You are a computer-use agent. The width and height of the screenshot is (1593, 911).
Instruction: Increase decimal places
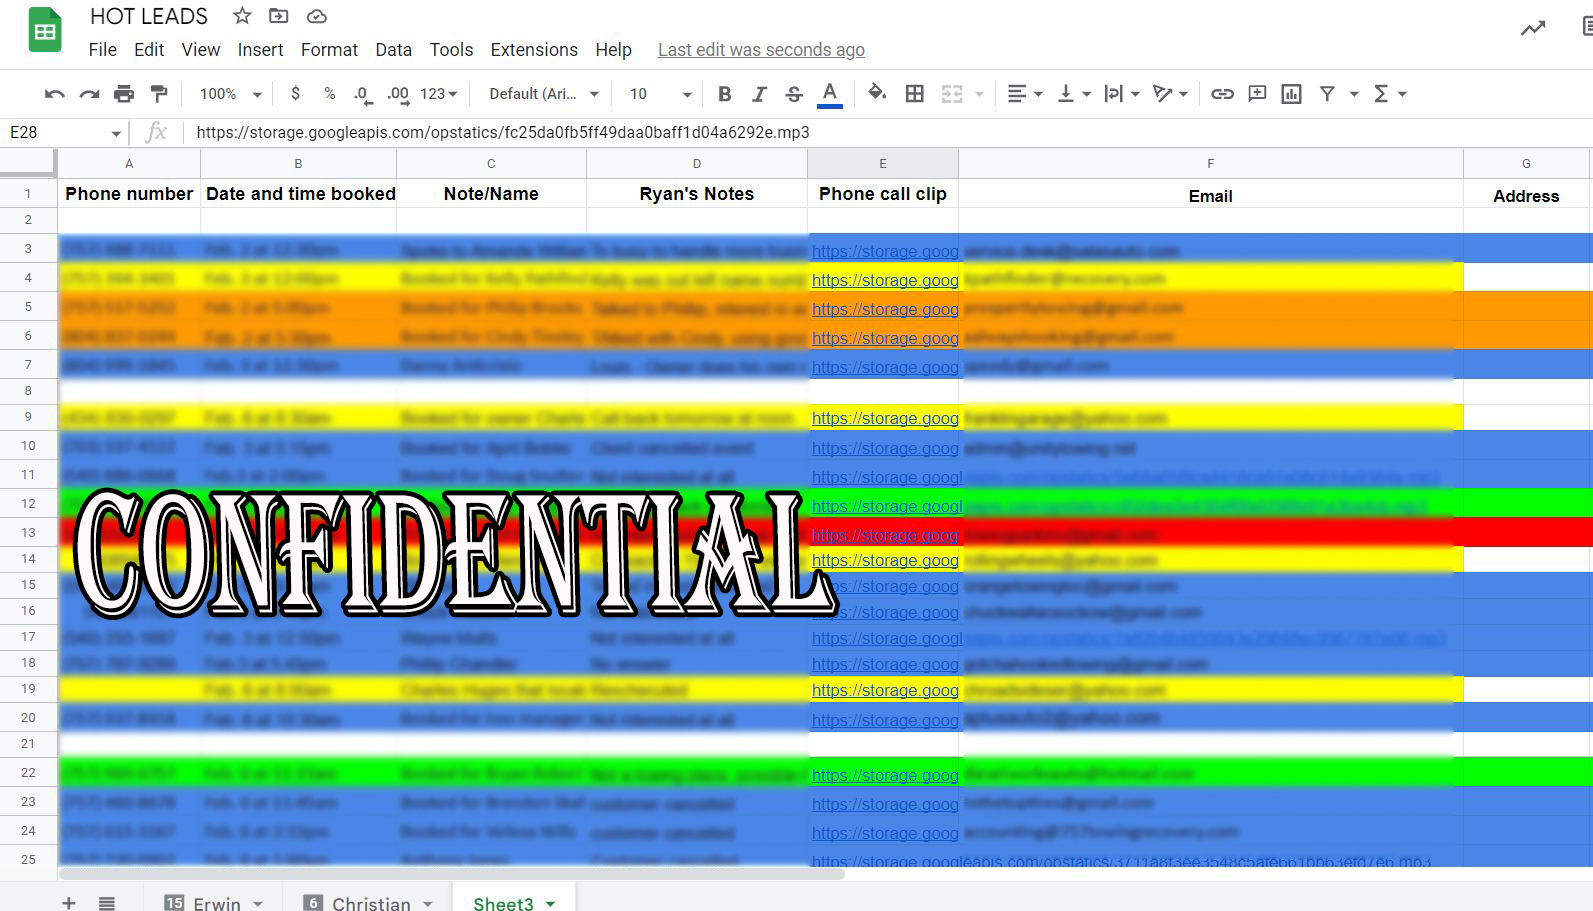click(398, 94)
